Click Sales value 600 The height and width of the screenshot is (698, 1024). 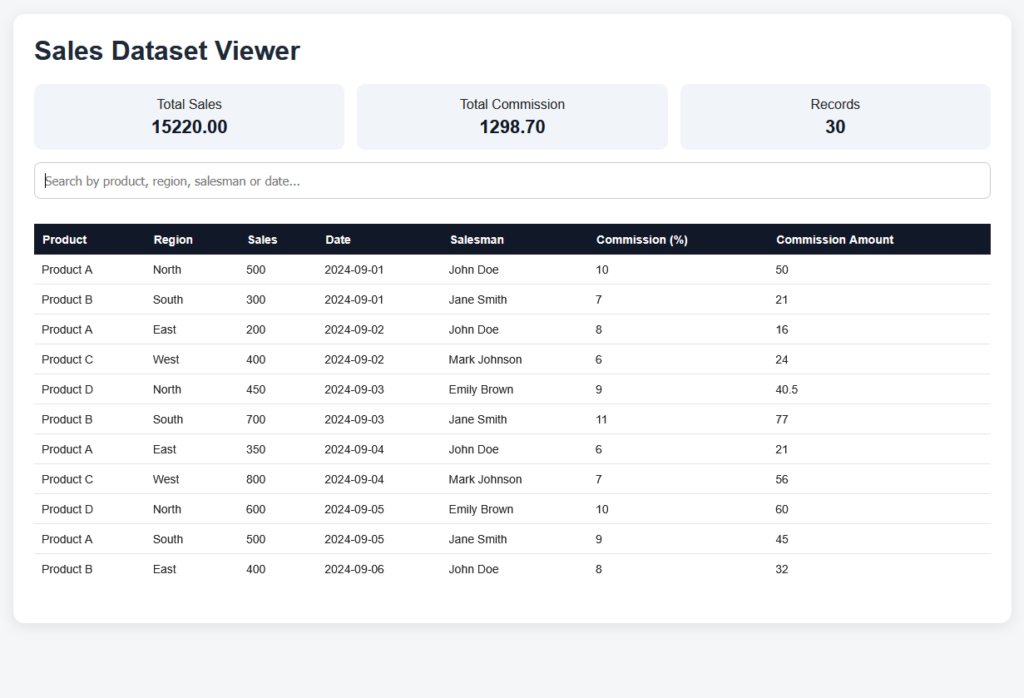(256, 510)
